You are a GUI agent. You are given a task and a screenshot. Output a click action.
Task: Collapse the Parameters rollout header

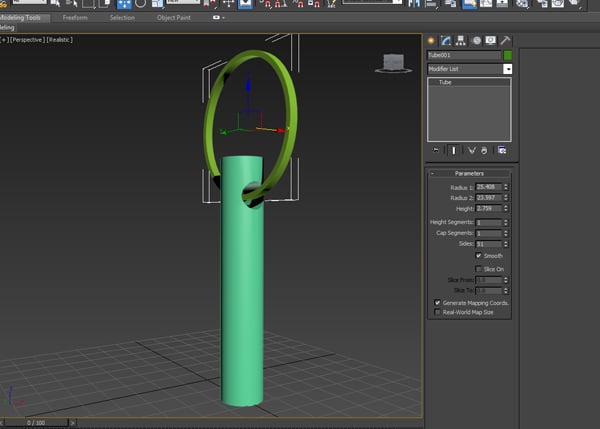pyautogui.click(x=470, y=173)
